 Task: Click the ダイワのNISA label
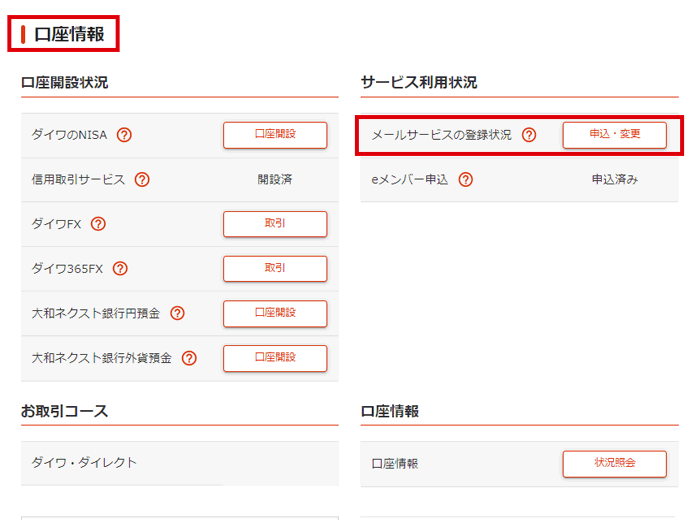[69, 135]
